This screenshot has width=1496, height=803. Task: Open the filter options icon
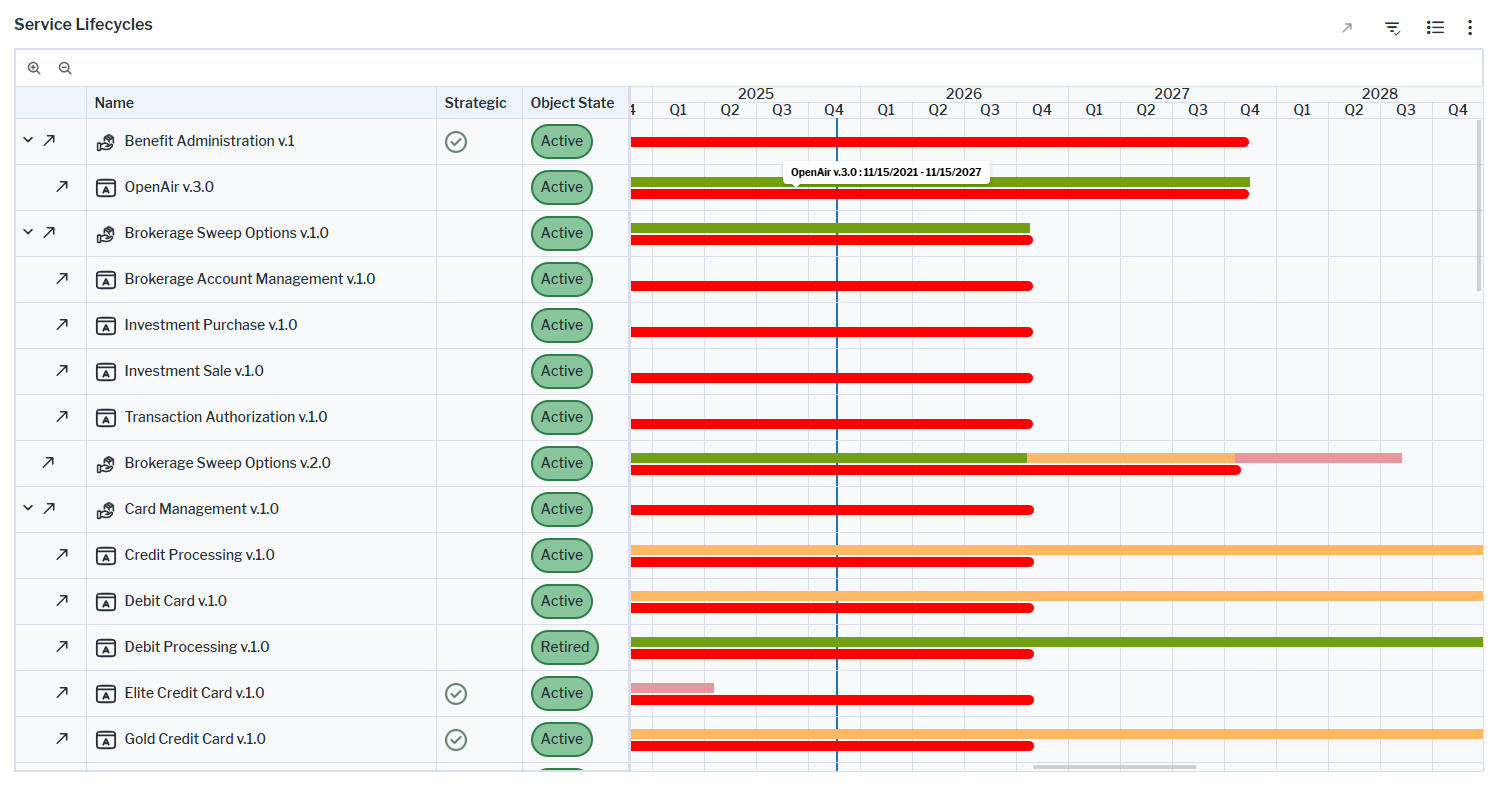1392,28
